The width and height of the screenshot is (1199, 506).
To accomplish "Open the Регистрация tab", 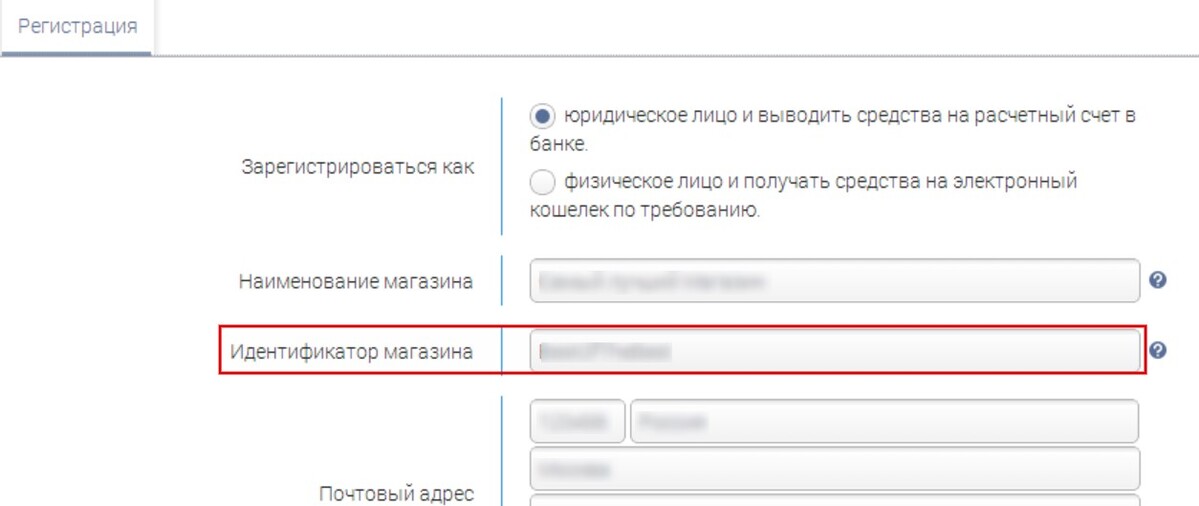I will click(76, 28).
